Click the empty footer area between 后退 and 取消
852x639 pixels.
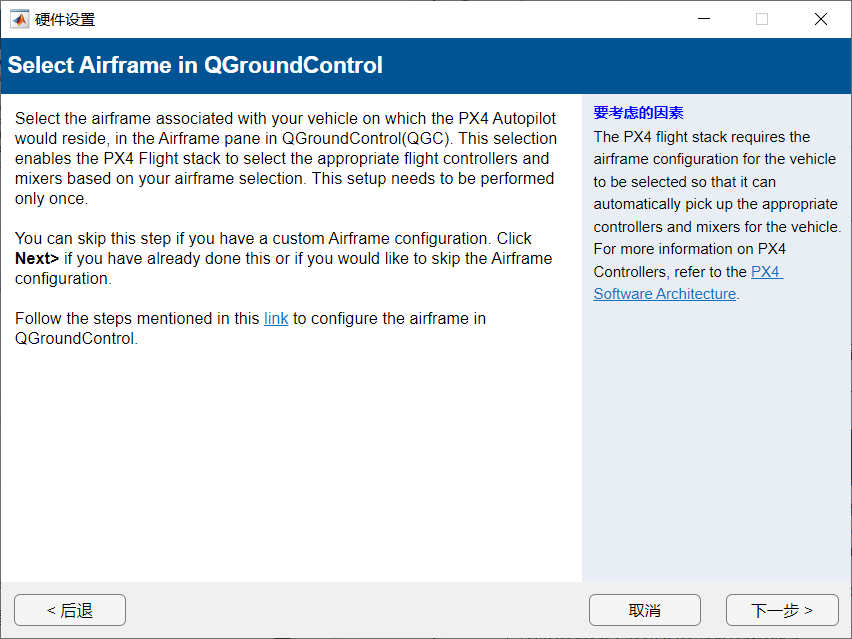pos(355,610)
